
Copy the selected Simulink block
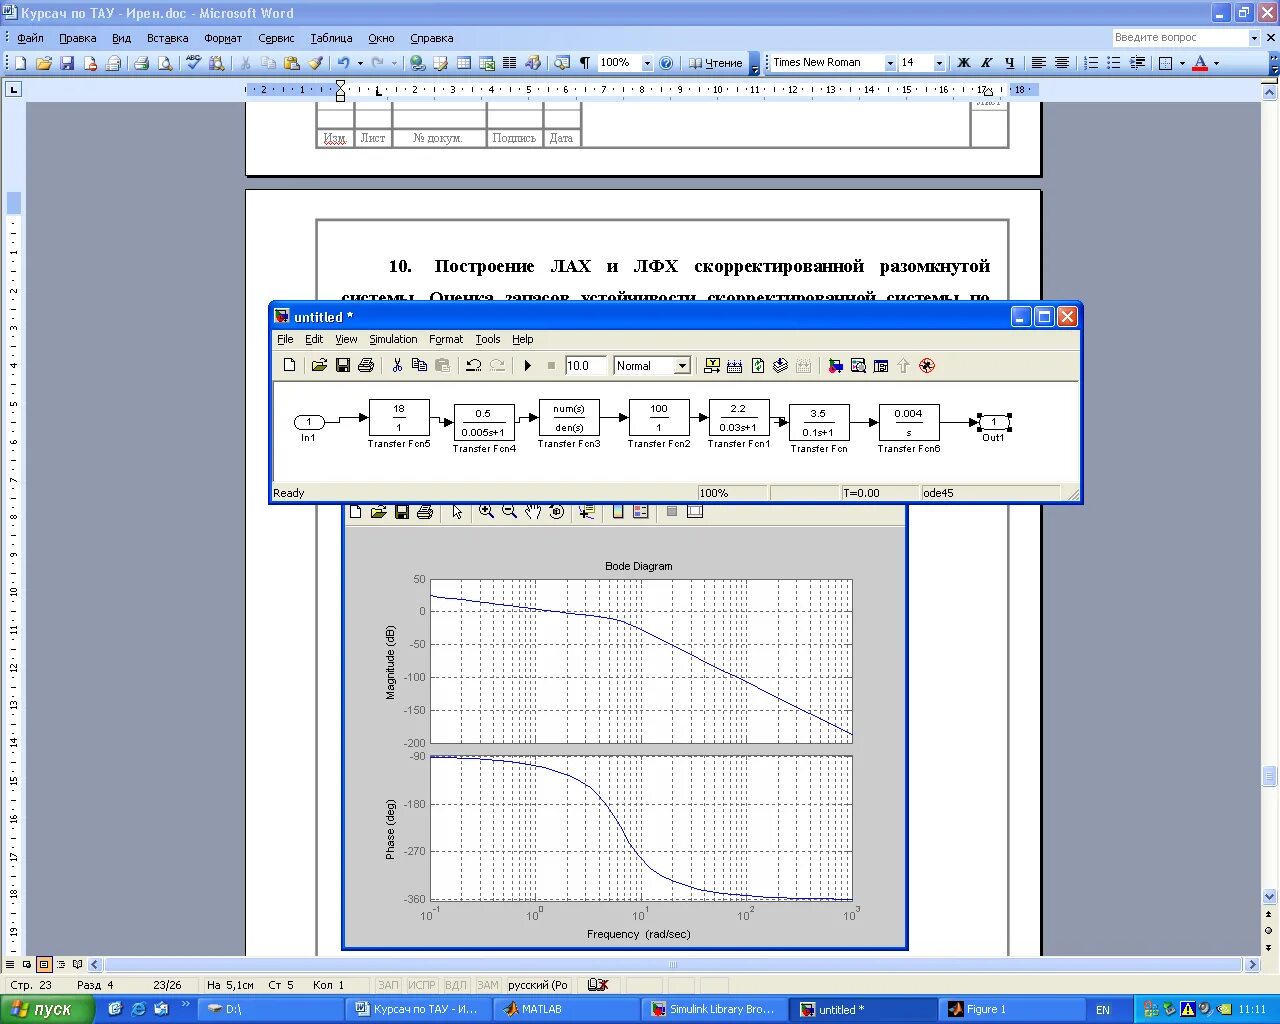420,366
